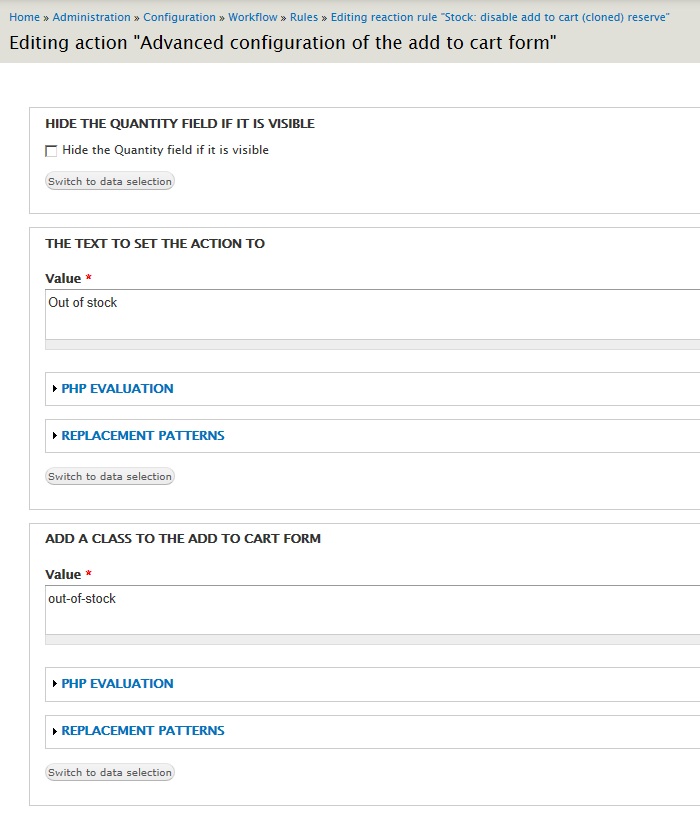Click the disclosure triangle beside PHP EVALUATION
The width and height of the screenshot is (700, 814).
[56, 389]
